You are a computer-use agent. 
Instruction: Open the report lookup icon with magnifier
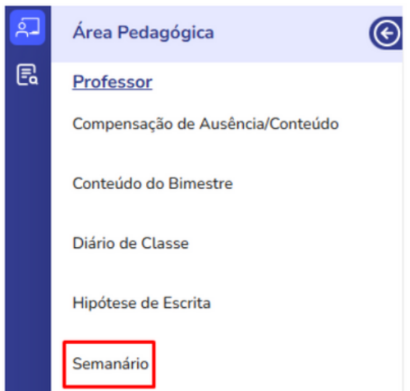(27, 75)
